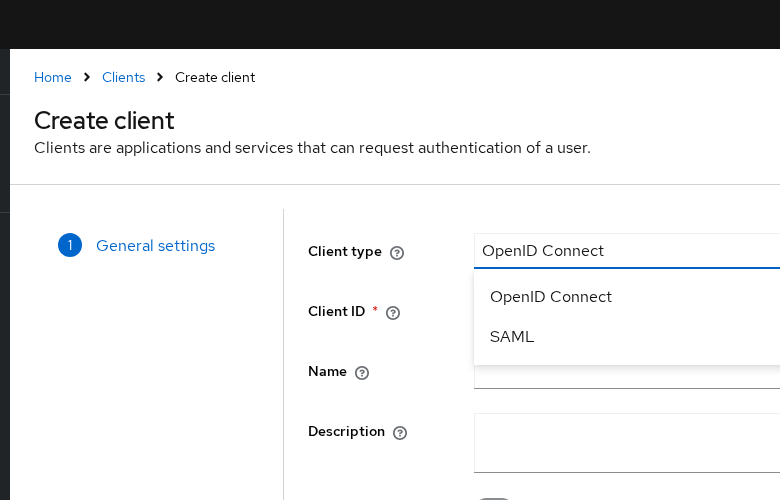Go to Home breadcrumb link
Viewport: 780px width, 500px height.
53,77
